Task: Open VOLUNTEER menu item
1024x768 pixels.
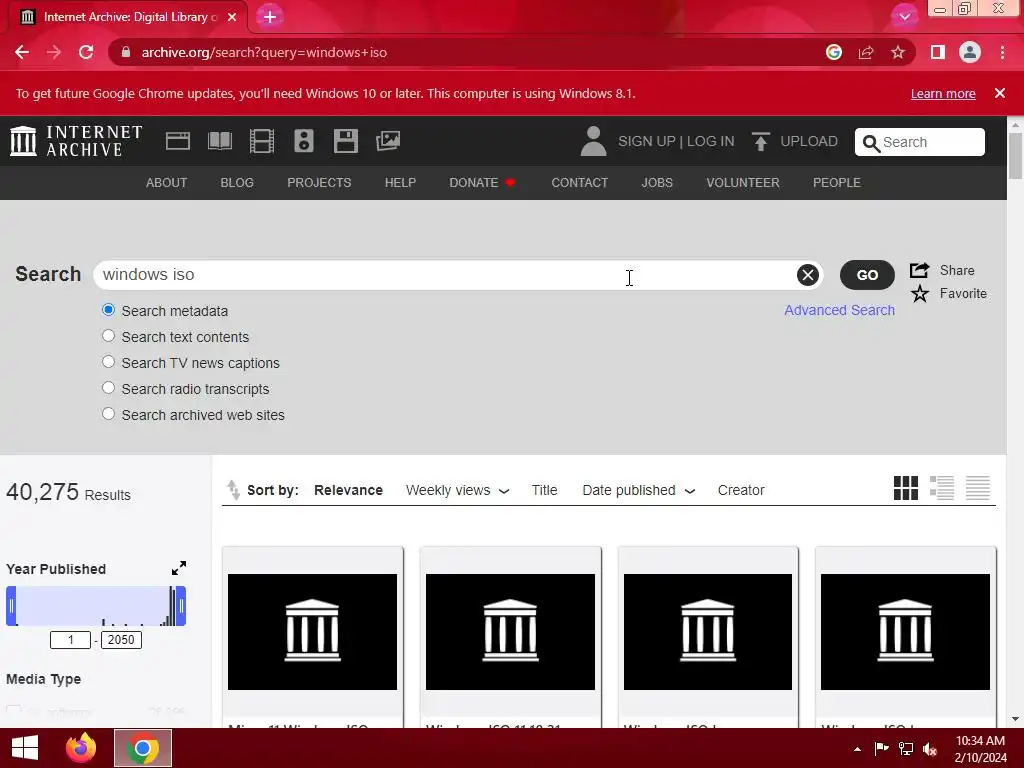Action: click(743, 183)
